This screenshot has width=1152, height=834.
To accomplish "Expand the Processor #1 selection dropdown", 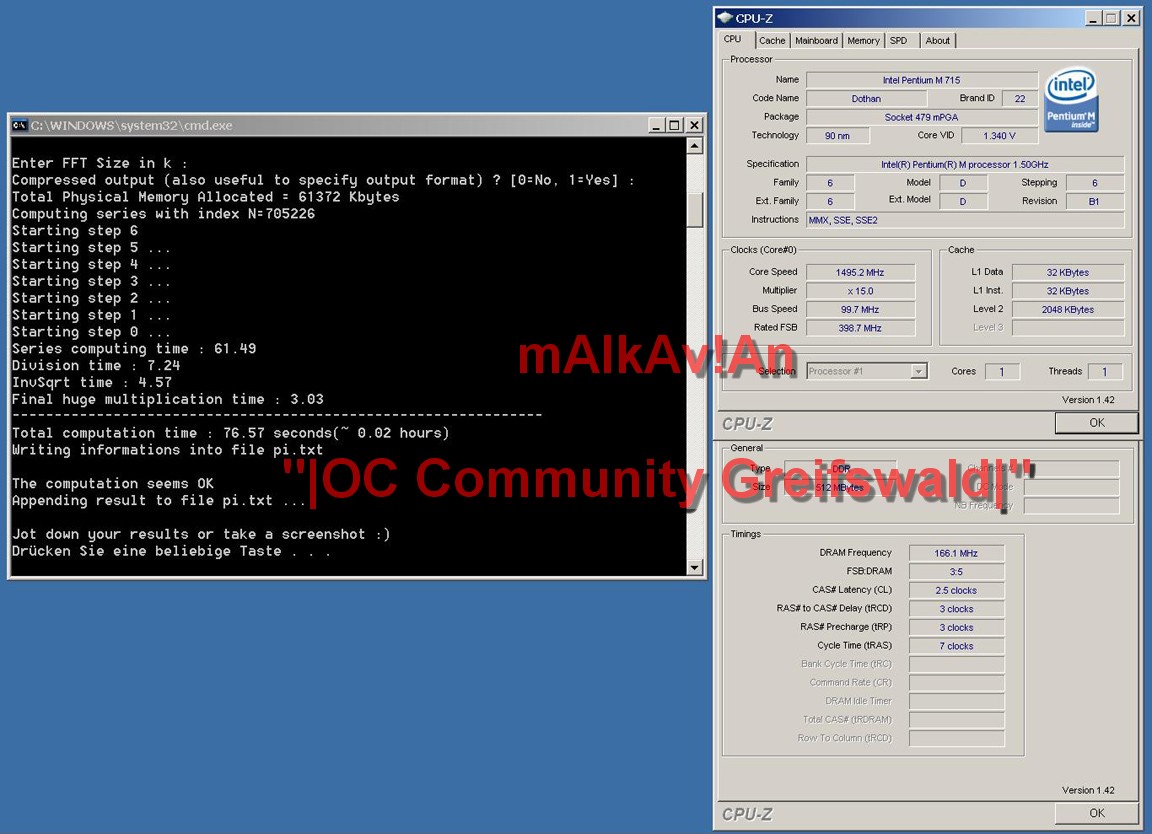I will point(918,372).
